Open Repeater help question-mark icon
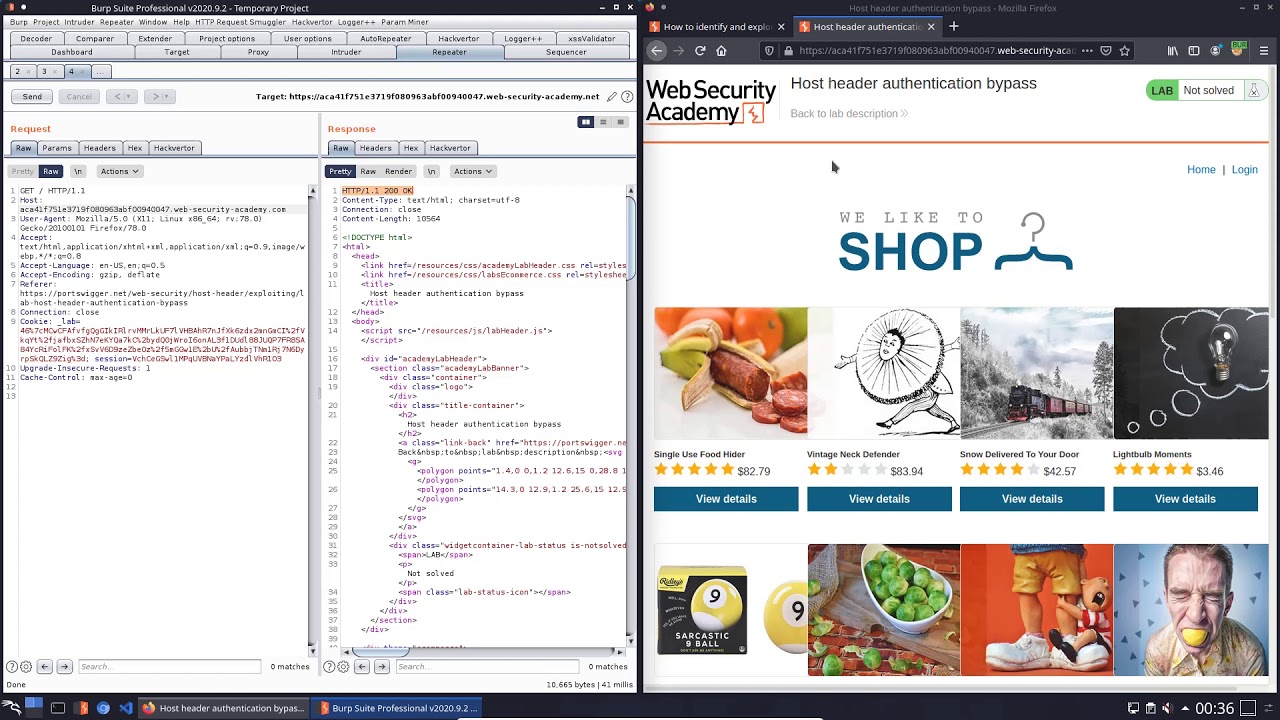Image resolution: width=1280 pixels, height=720 pixels. (627, 97)
